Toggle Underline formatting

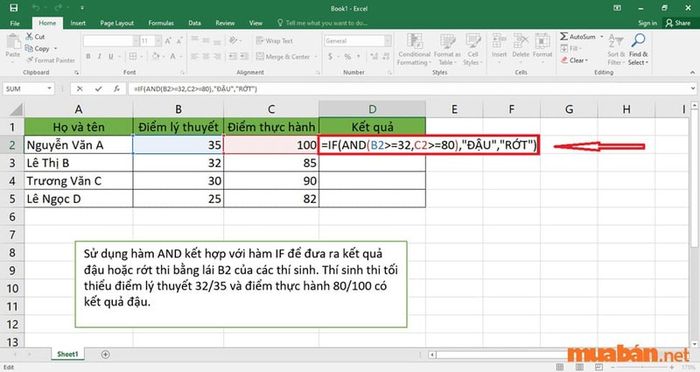pos(111,56)
